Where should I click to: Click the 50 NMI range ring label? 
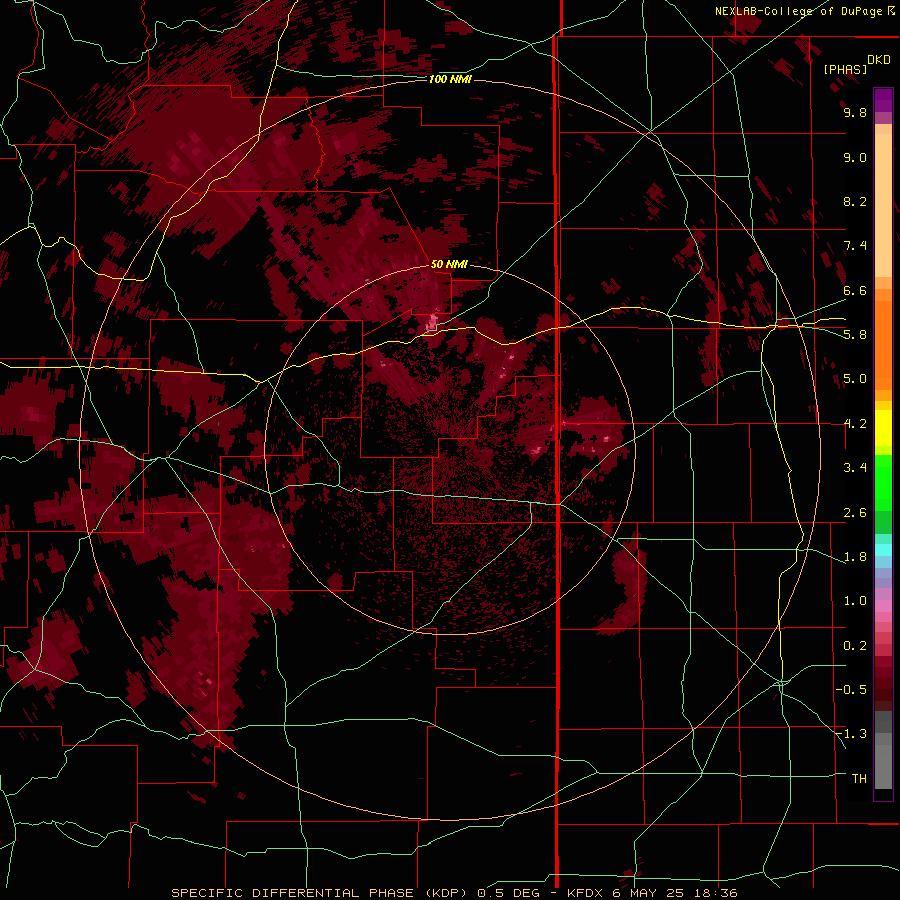pyautogui.click(x=449, y=264)
